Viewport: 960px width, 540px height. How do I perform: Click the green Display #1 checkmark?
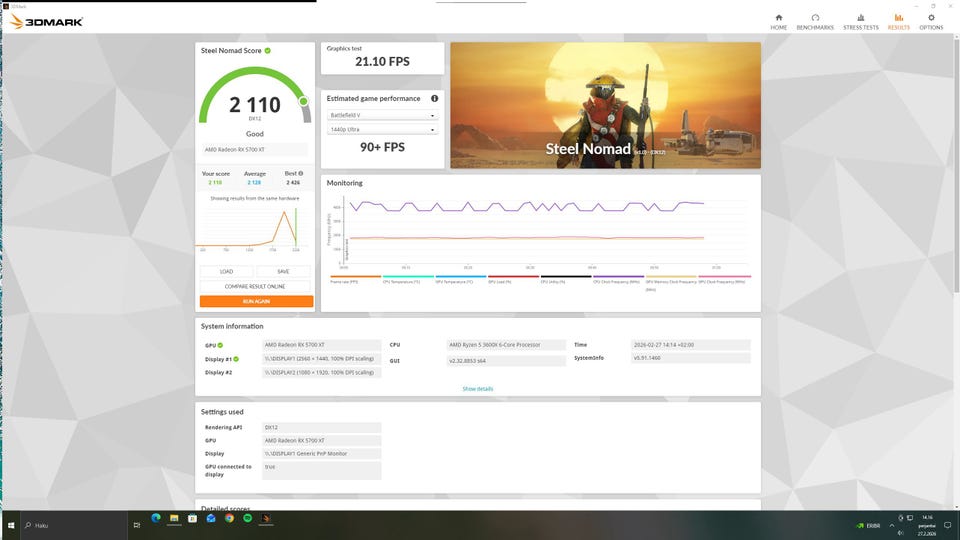coord(236,359)
